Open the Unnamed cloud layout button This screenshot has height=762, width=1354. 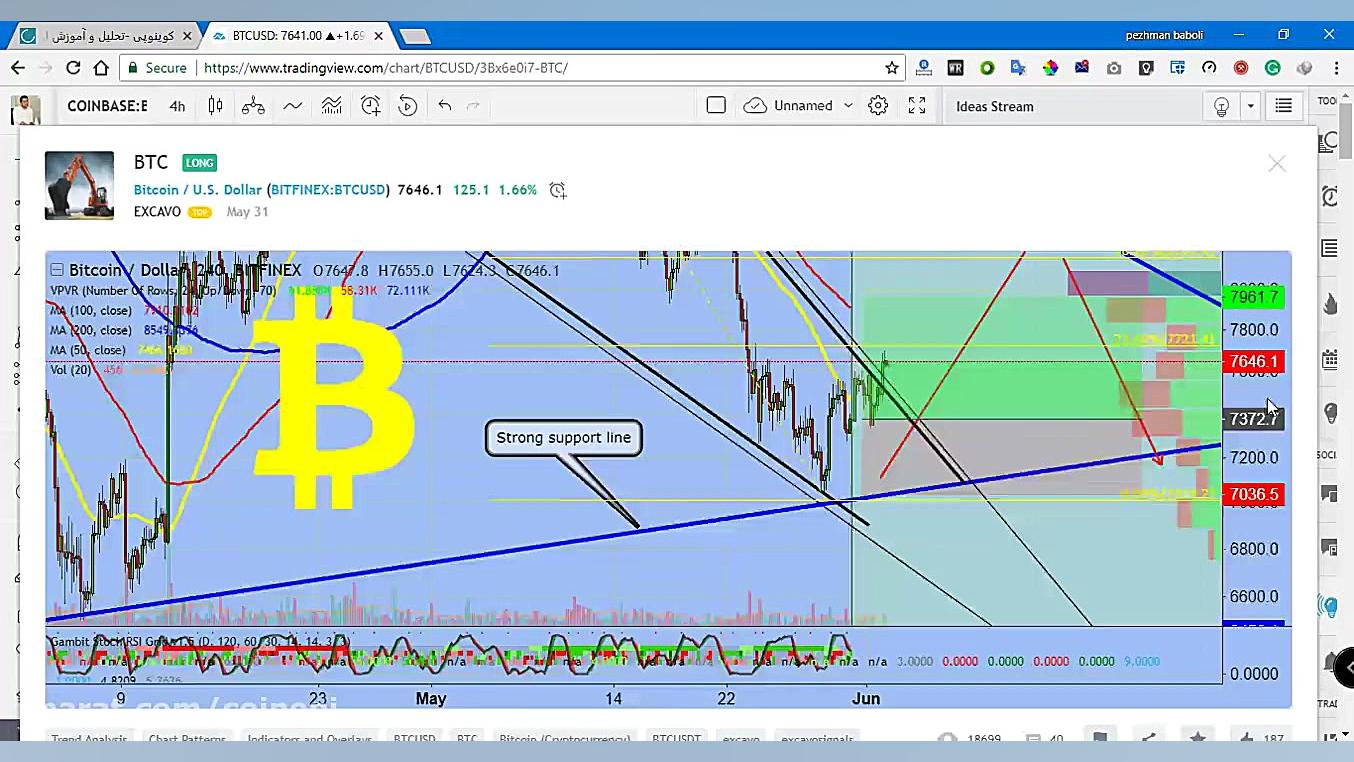point(788,105)
